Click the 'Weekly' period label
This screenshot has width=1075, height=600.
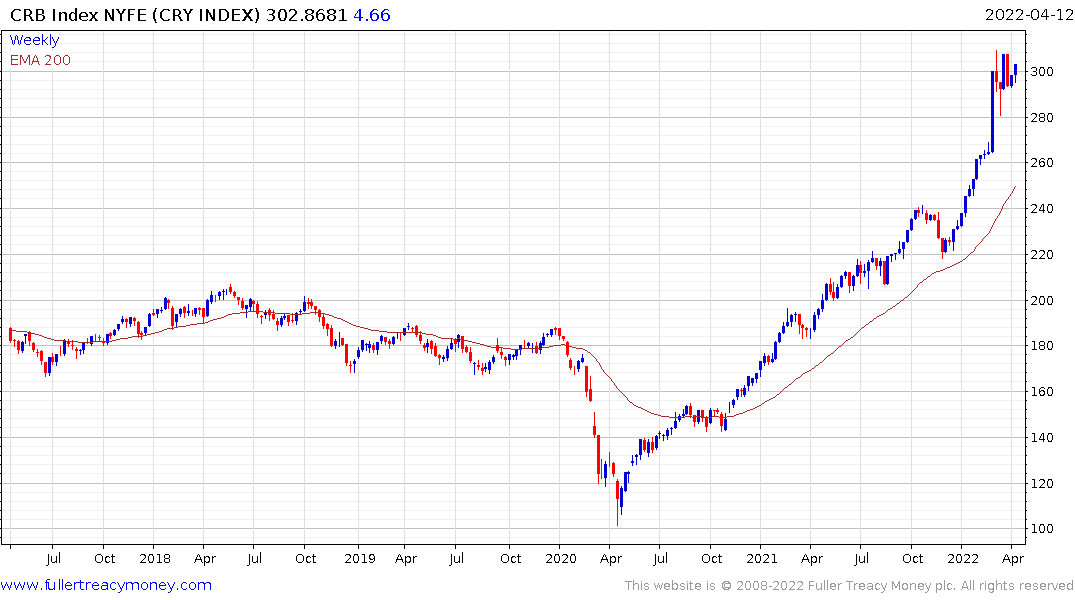[x=34, y=40]
